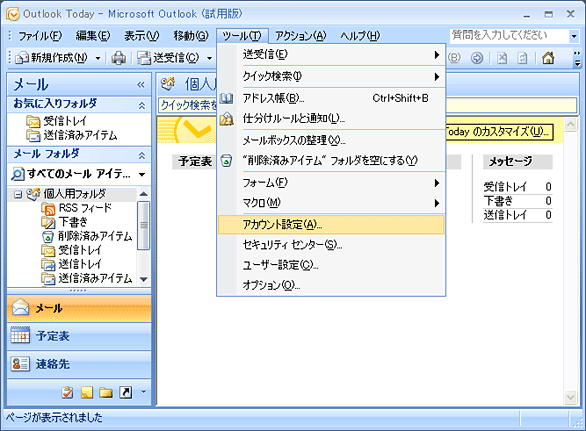Click the folder list vertical scrollbar thumb

pyautogui.click(x=144, y=225)
